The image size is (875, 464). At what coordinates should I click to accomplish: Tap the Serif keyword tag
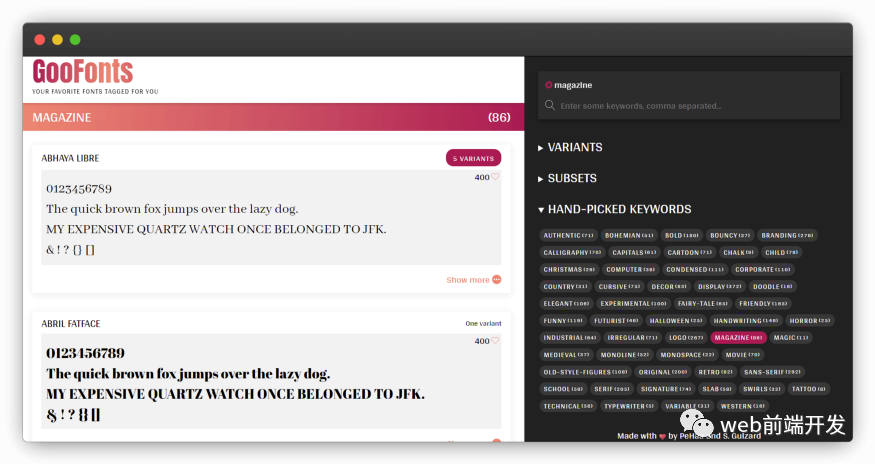coord(612,389)
